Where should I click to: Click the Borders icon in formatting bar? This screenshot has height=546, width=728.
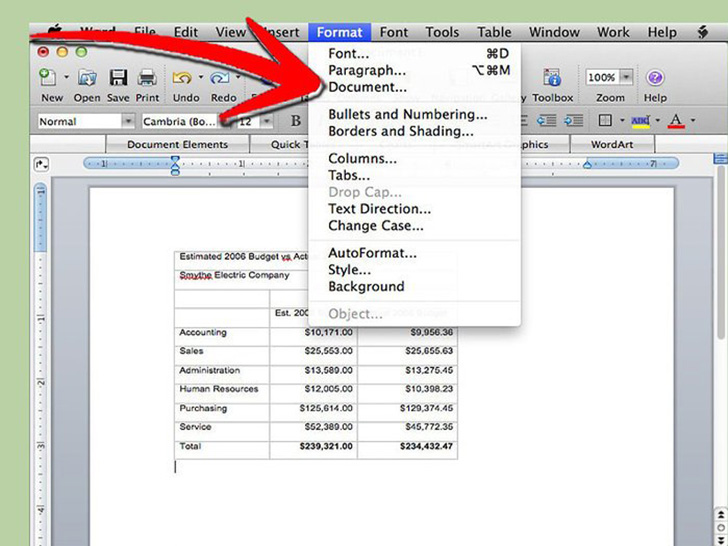605,121
